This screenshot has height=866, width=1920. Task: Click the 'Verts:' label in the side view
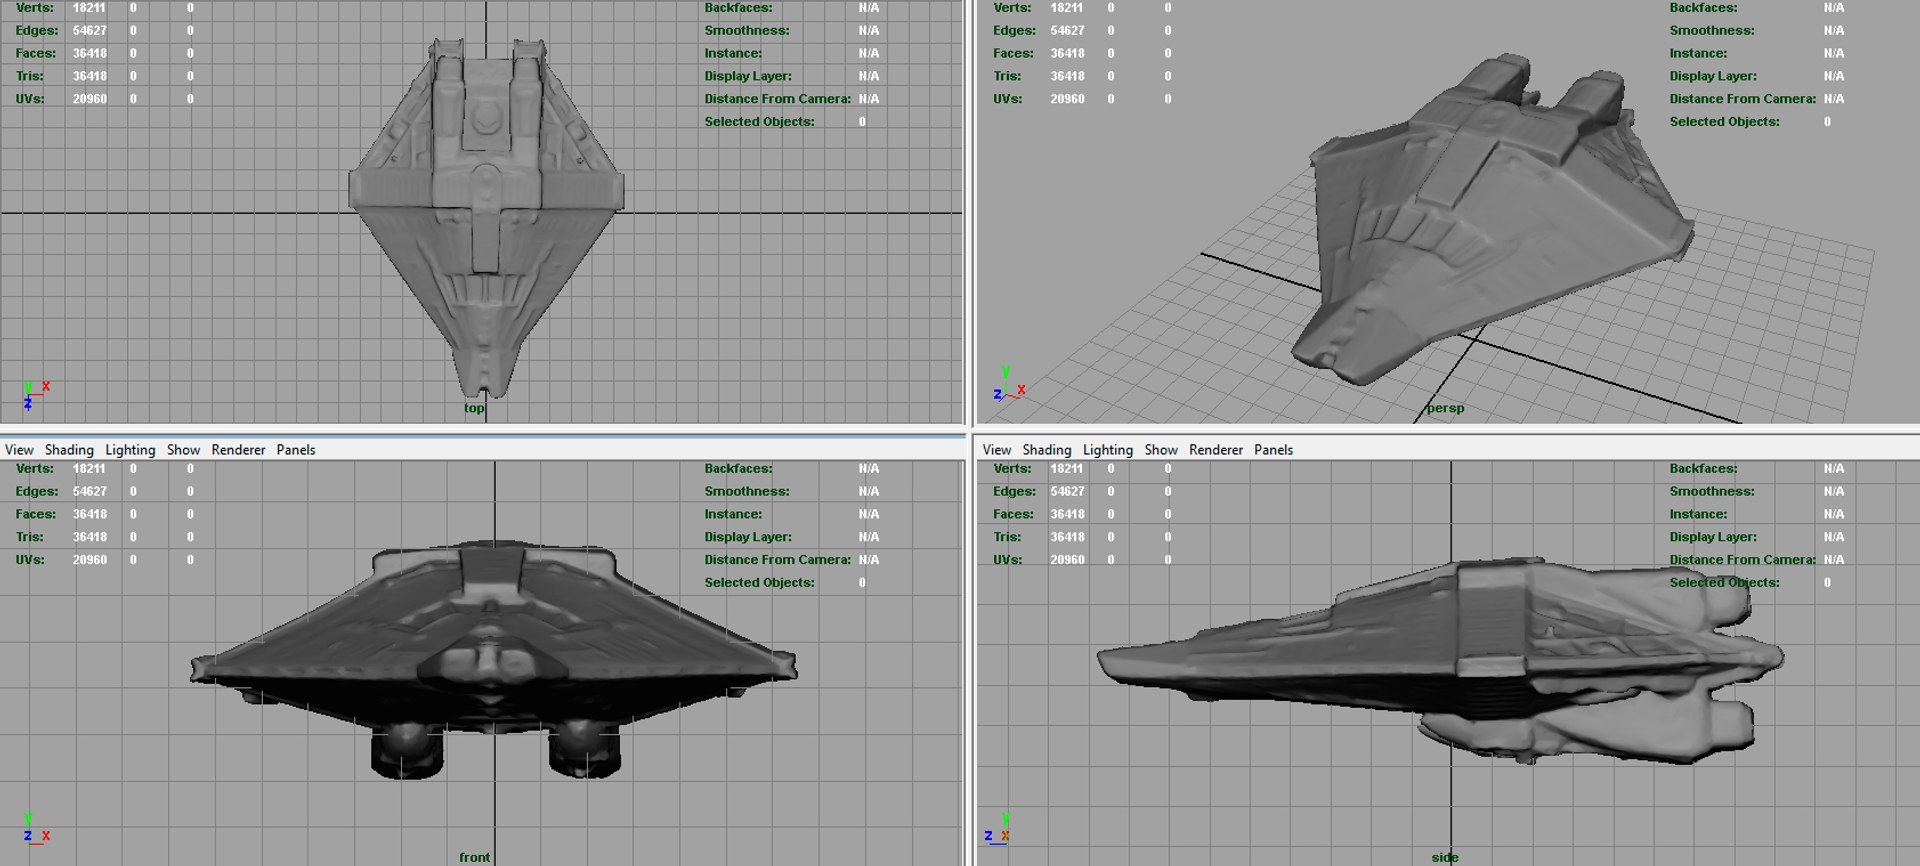coord(1013,469)
